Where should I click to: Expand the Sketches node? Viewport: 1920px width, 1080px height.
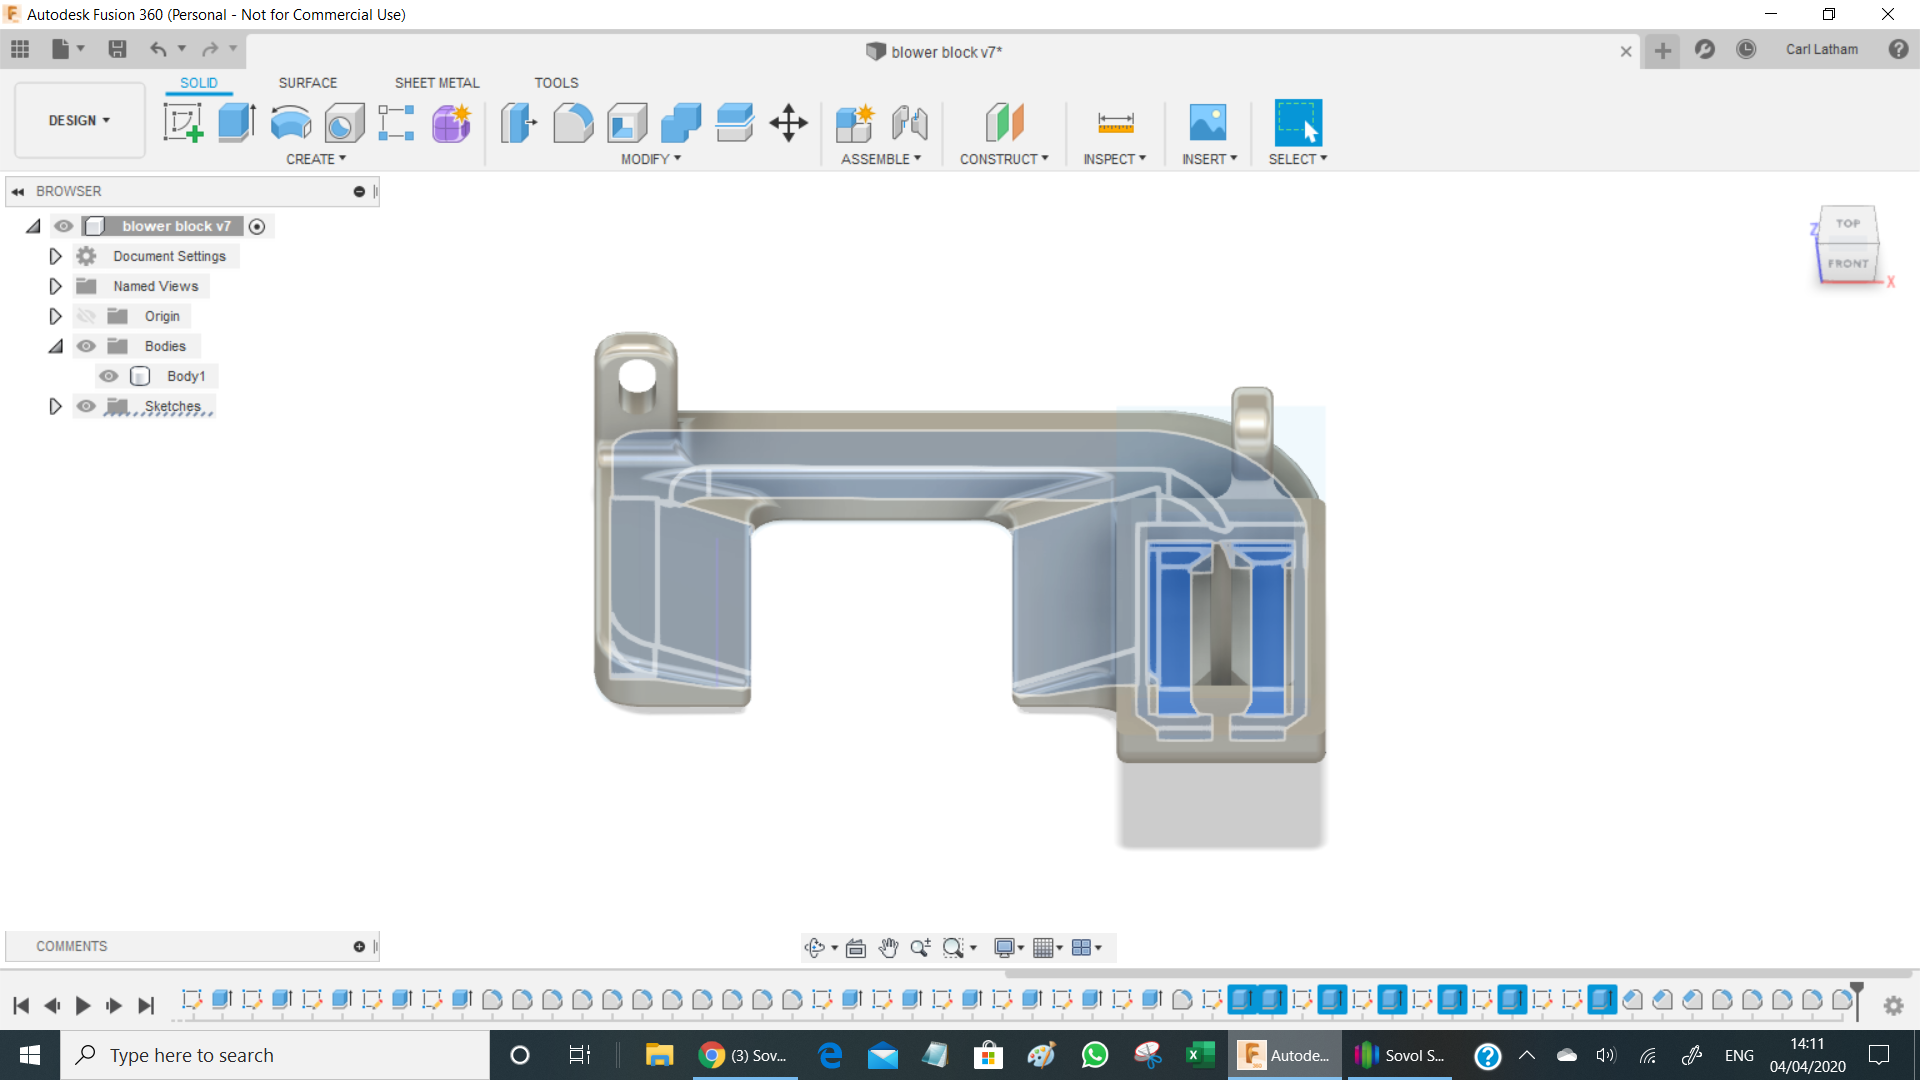(55, 406)
